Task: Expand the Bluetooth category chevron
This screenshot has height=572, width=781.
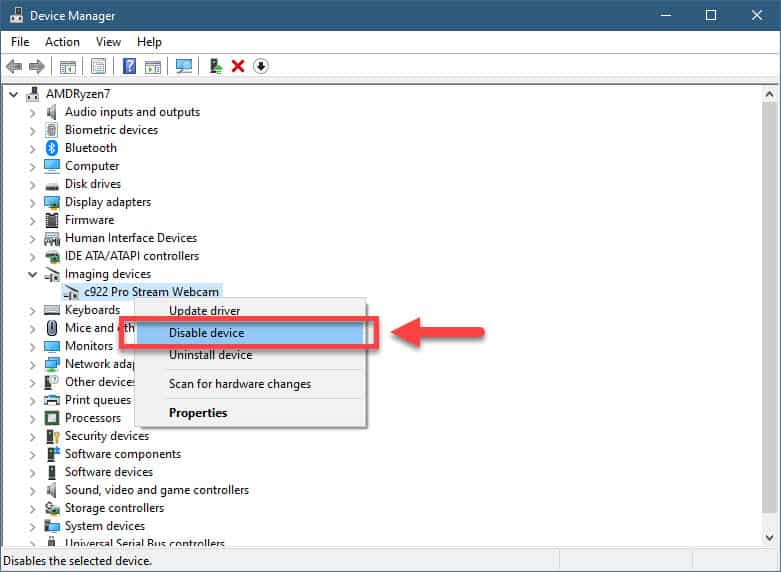Action: (32, 148)
